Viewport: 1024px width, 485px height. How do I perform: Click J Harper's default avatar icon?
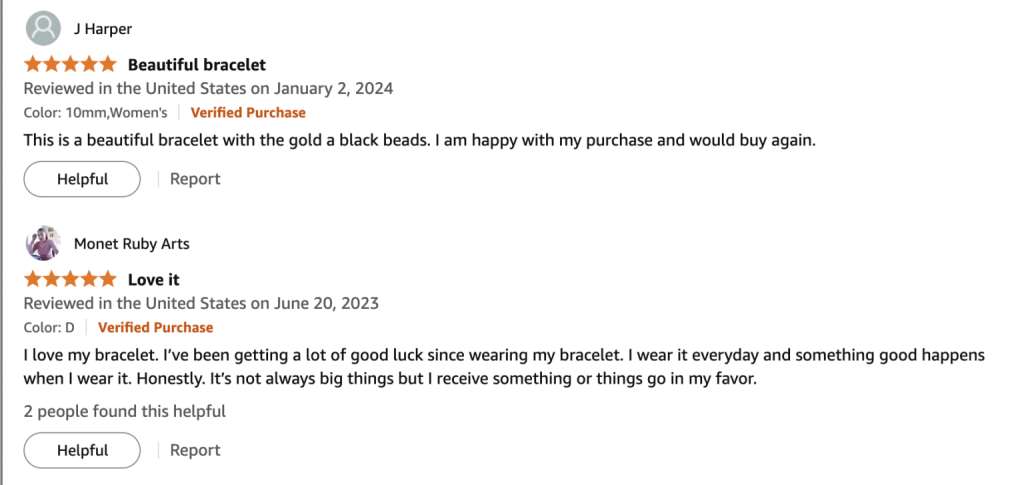(43, 28)
